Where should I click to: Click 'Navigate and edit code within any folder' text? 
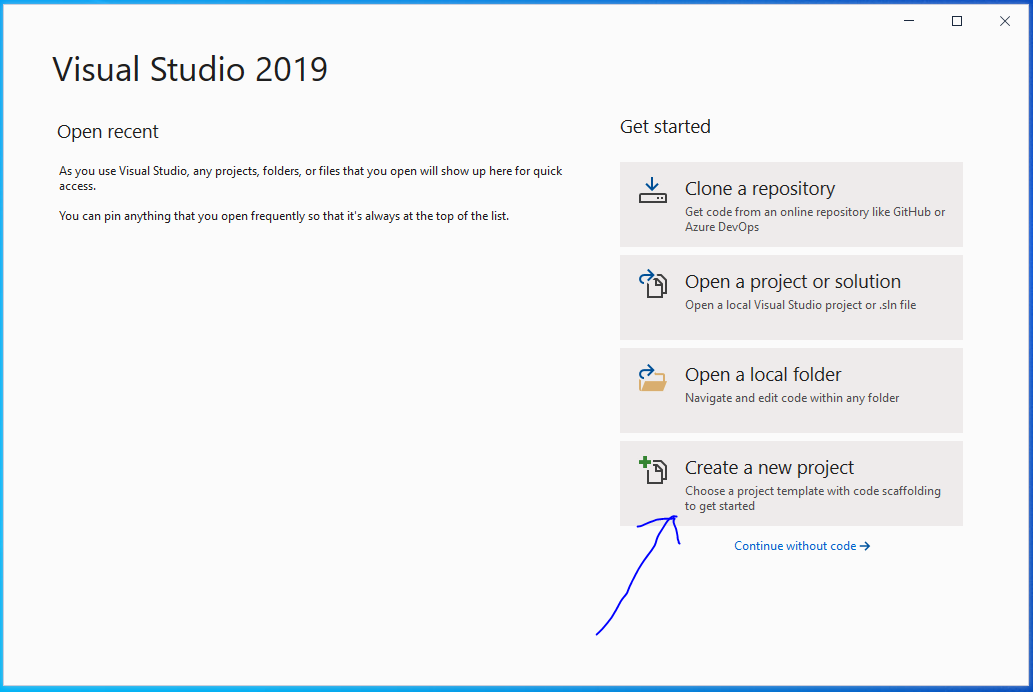pyautogui.click(x=792, y=398)
